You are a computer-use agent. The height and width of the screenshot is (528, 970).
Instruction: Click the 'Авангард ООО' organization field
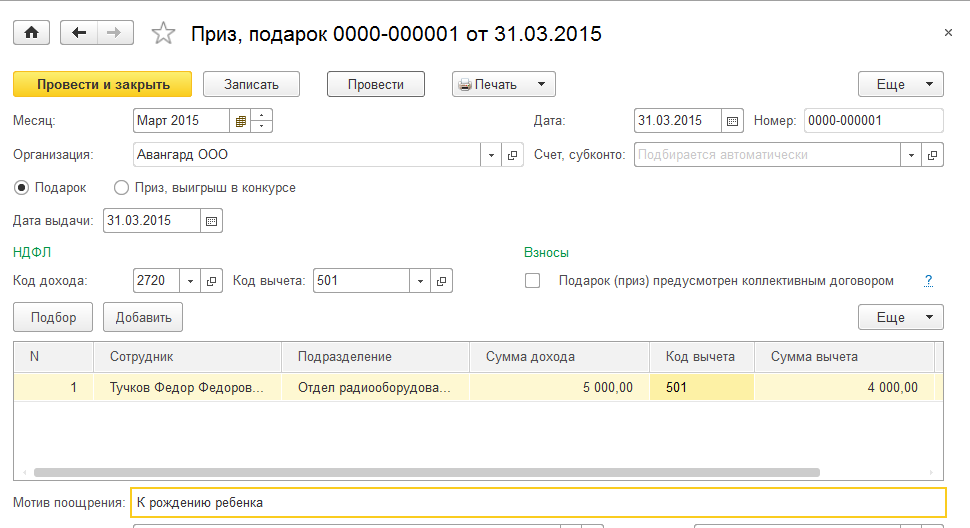[x=307, y=155]
